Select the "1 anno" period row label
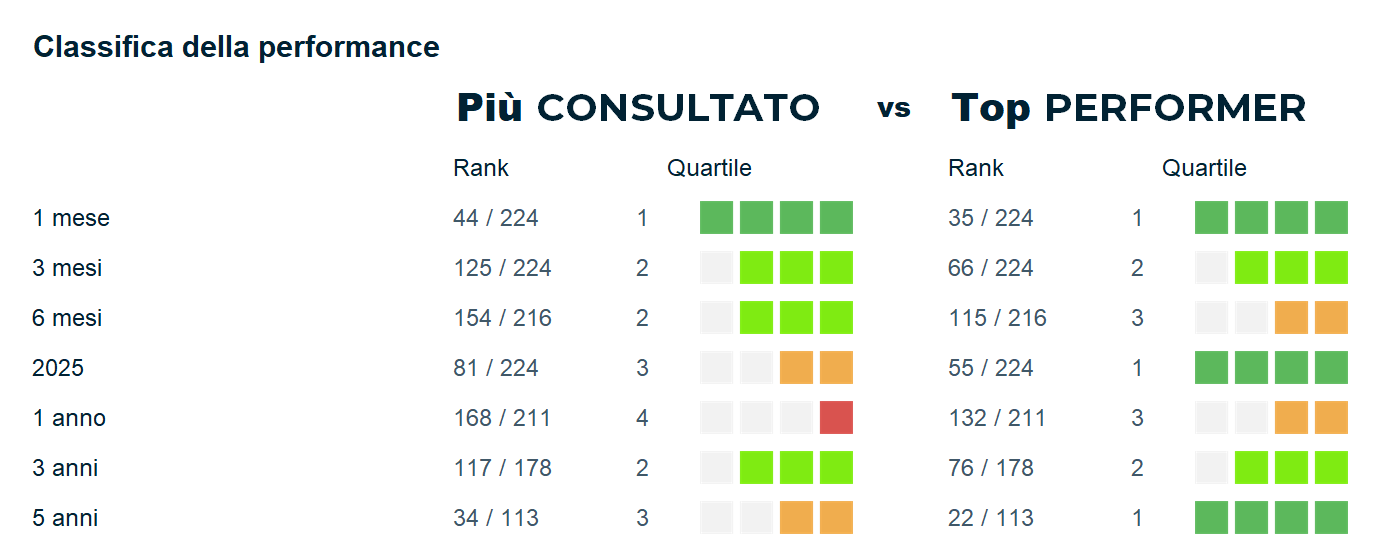Image resolution: width=1376 pixels, height=558 pixels. (69, 418)
